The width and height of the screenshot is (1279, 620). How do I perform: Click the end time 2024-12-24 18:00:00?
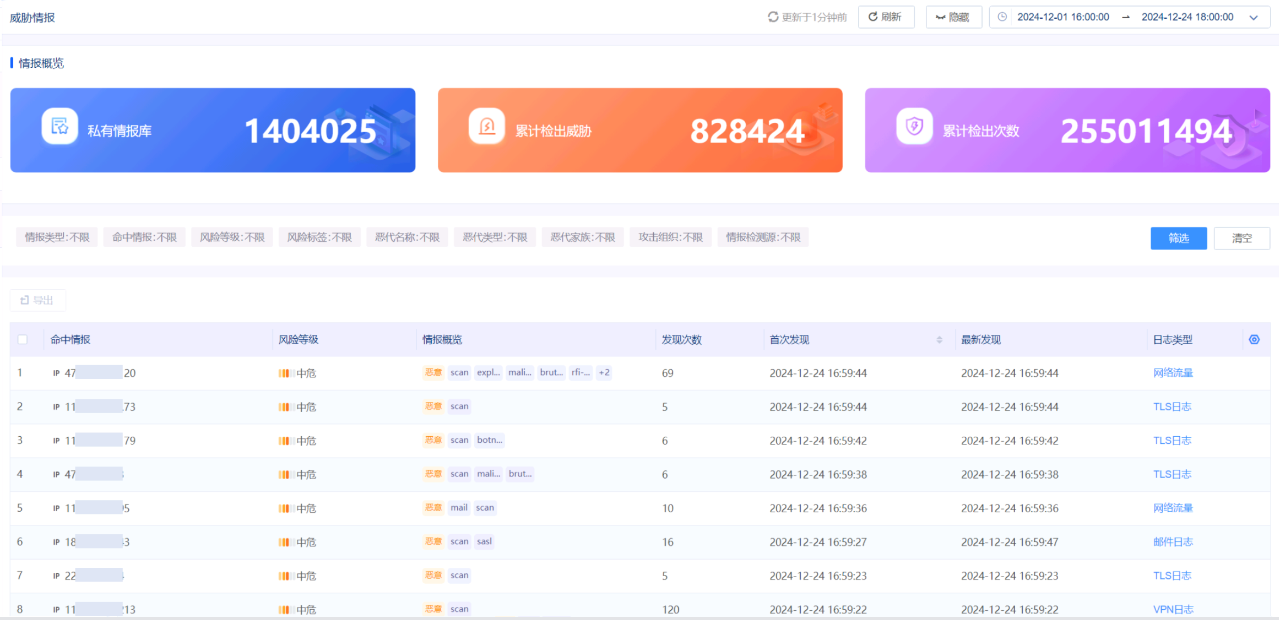click(1187, 17)
